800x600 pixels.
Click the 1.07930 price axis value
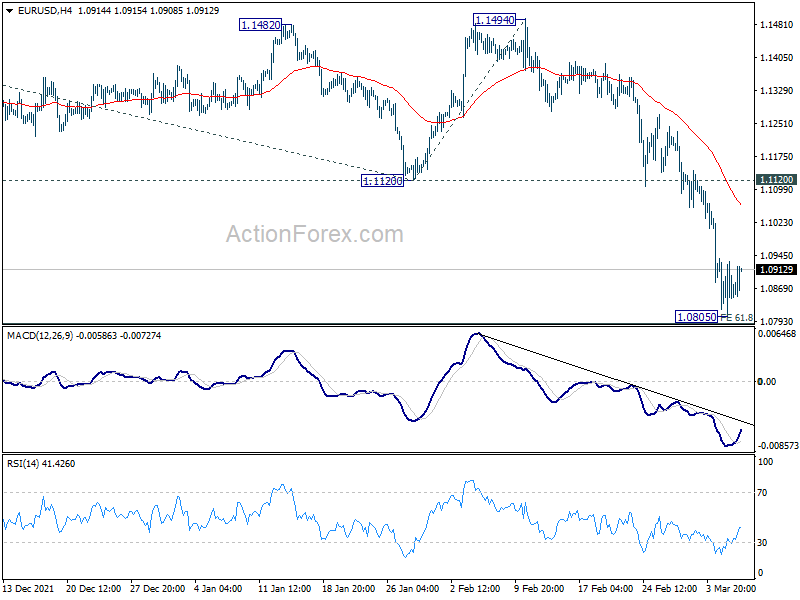coord(777,321)
